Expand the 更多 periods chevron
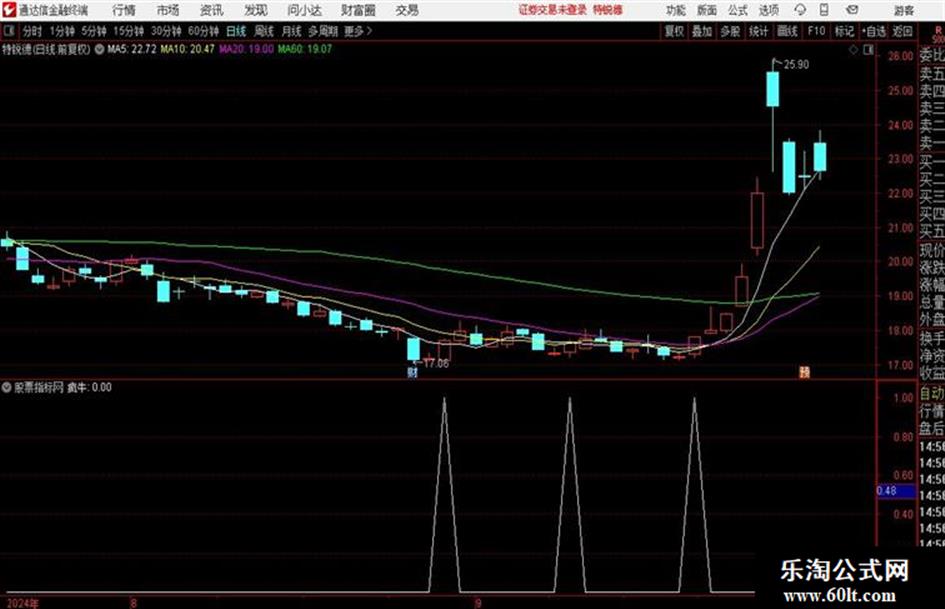Image resolution: width=945 pixels, height=609 pixels. coord(359,31)
